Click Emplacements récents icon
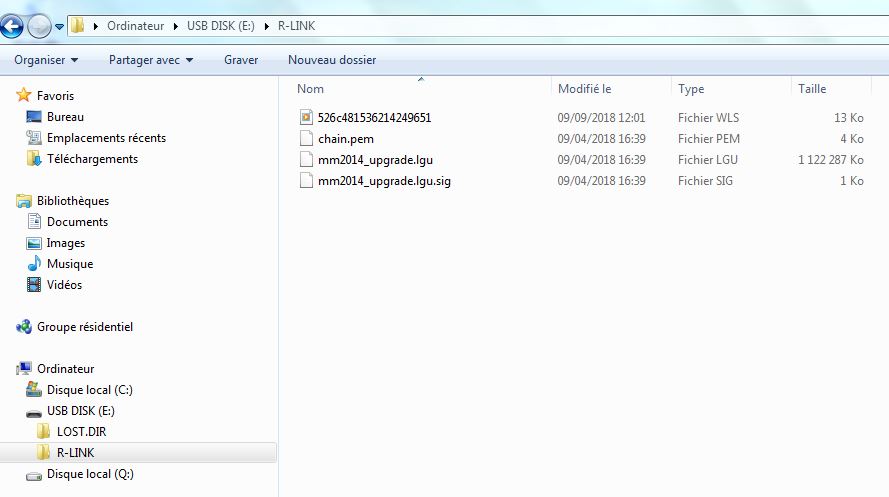 point(34,137)
